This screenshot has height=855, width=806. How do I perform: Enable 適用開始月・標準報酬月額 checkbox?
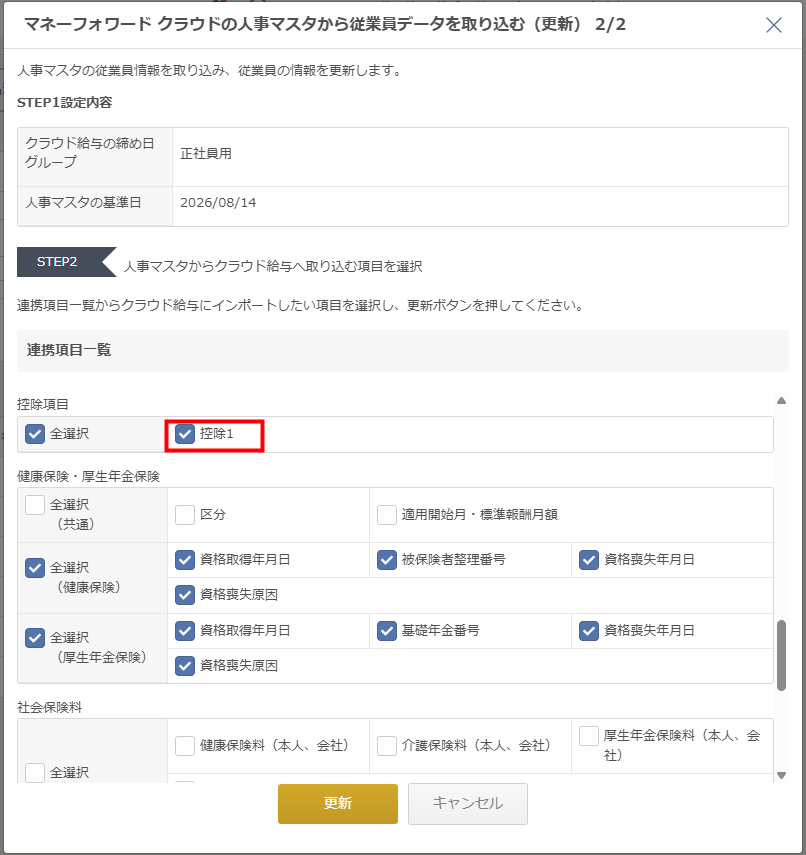click(387, 515)
